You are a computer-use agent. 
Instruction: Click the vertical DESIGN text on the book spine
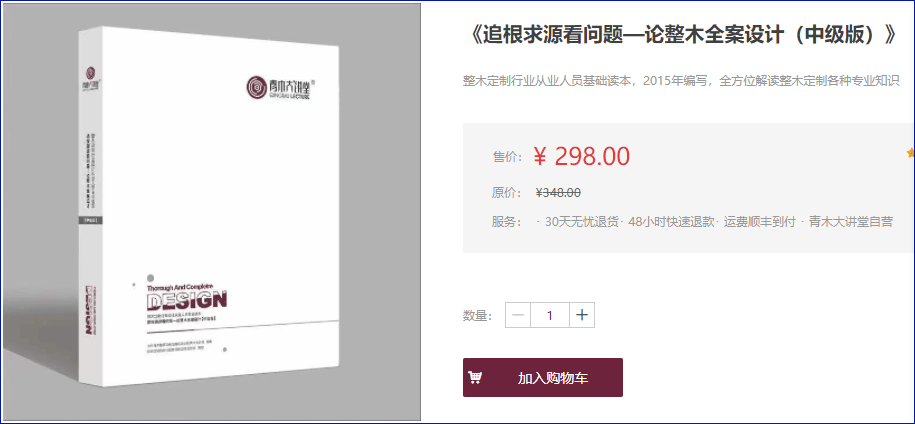click(91, 309)
